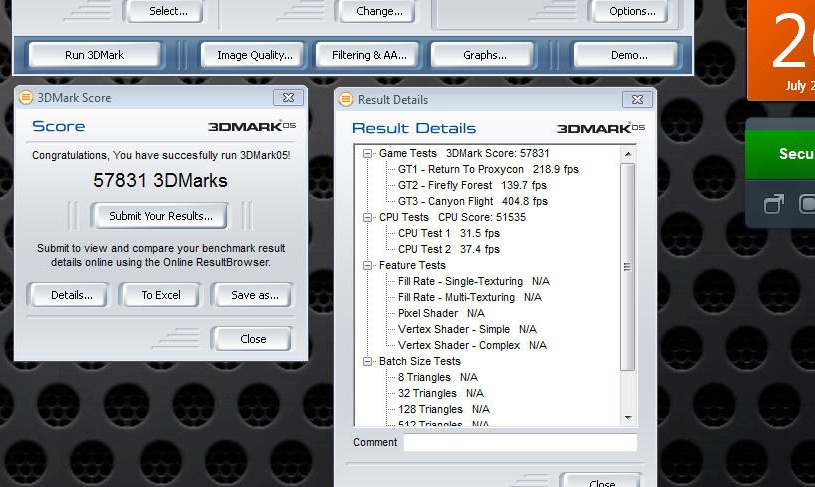Select Fill Rate - Single-Texturing row

[x=474, y=281]
